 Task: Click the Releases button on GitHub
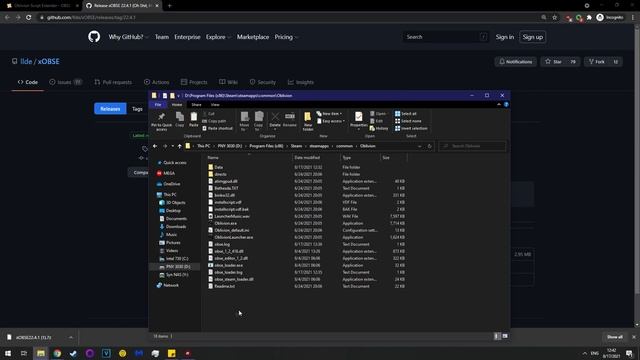coord(110,109)
